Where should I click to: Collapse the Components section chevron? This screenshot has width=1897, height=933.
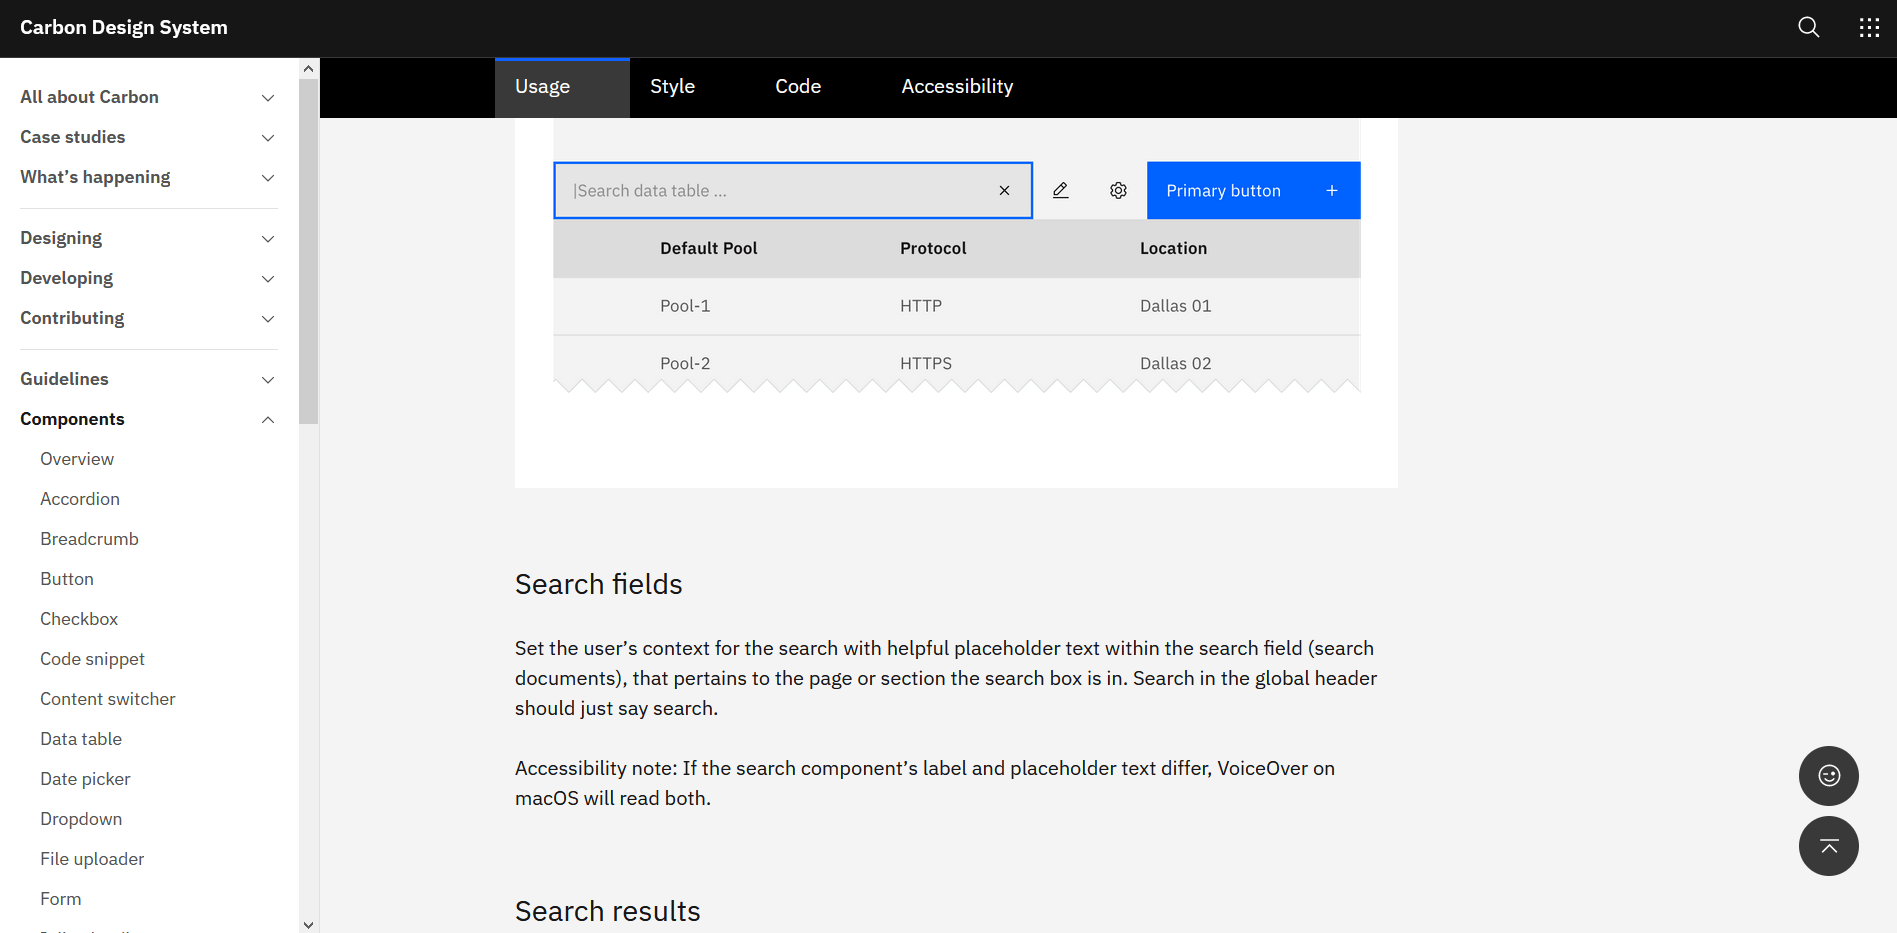(x=267, y=419)
